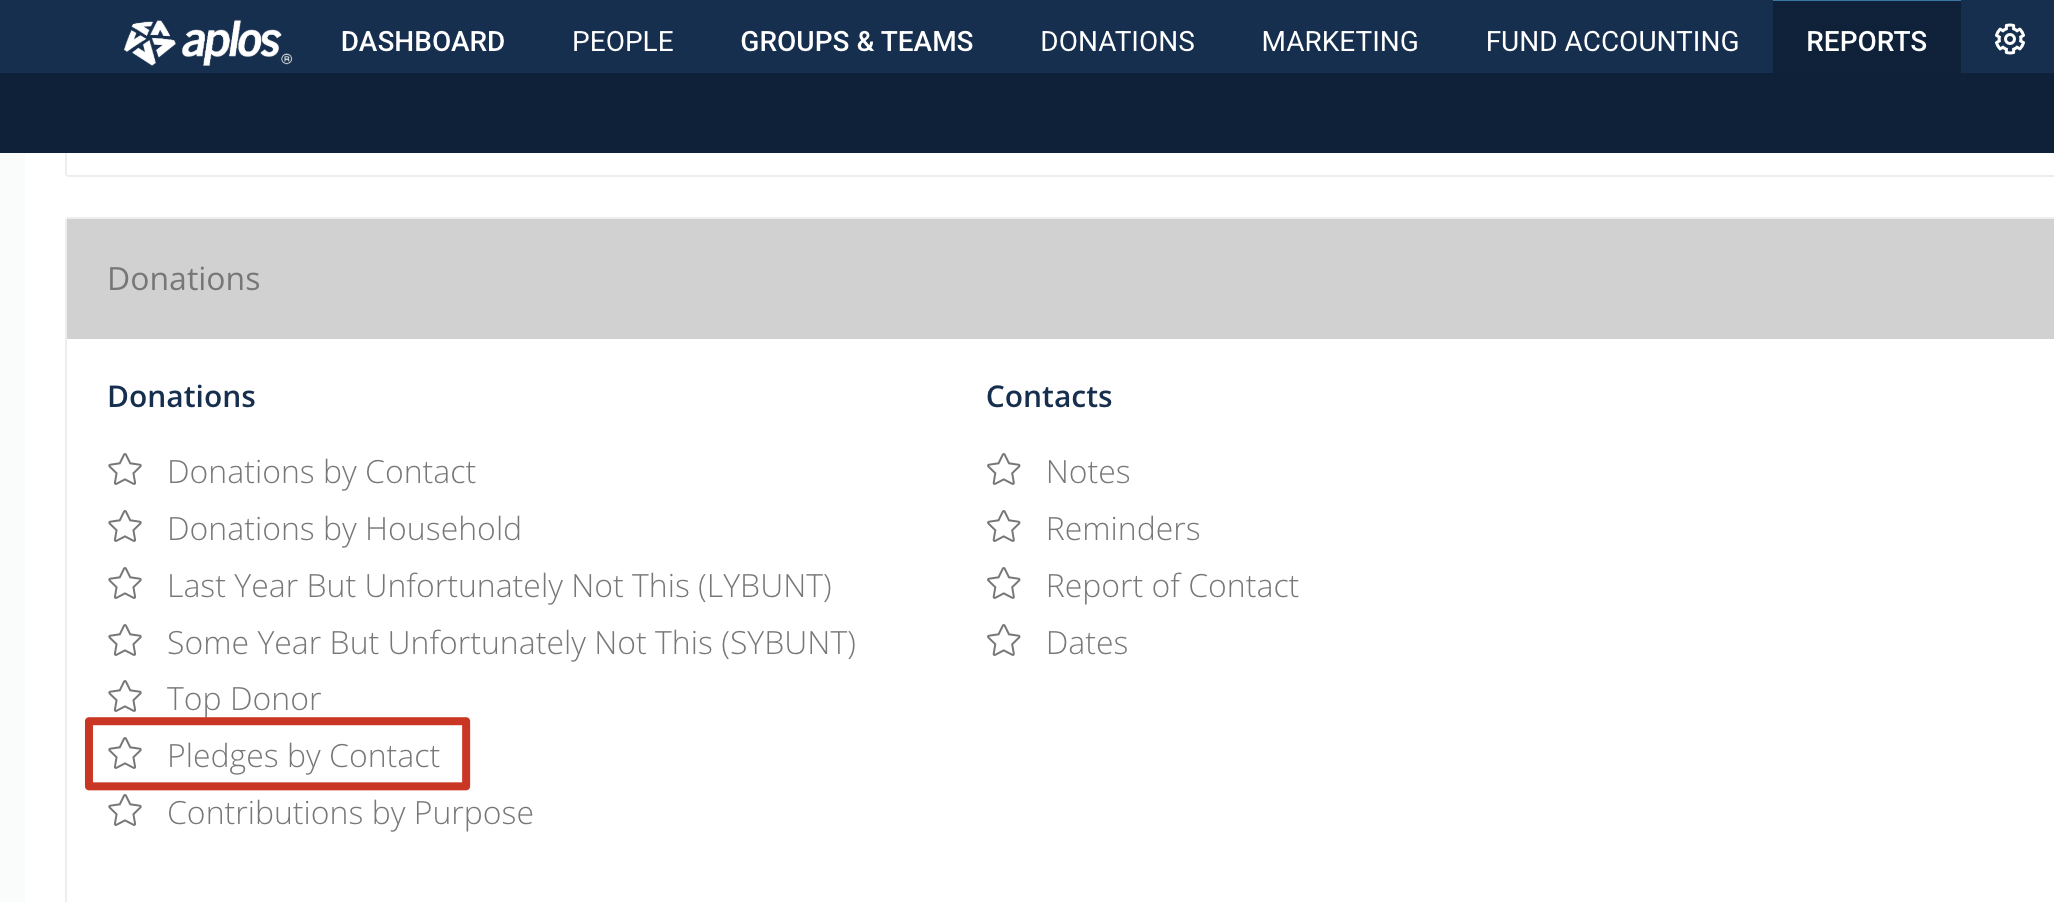The height and width of the screenshot is (902, 2054).
Task: Click the Aplos logo
Action: [x=207, y=41]
